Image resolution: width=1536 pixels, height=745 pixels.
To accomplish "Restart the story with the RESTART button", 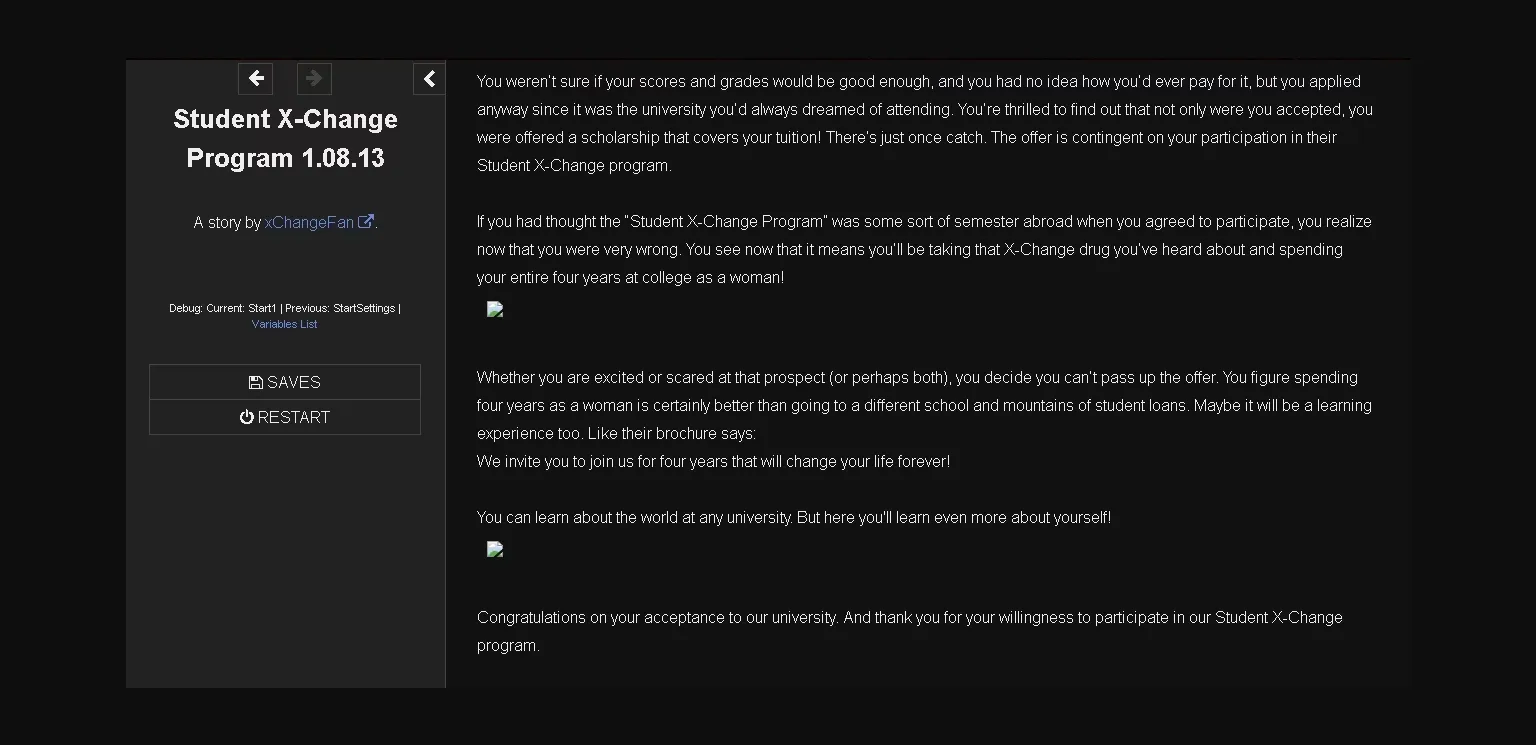I will [x=284, y=417].
